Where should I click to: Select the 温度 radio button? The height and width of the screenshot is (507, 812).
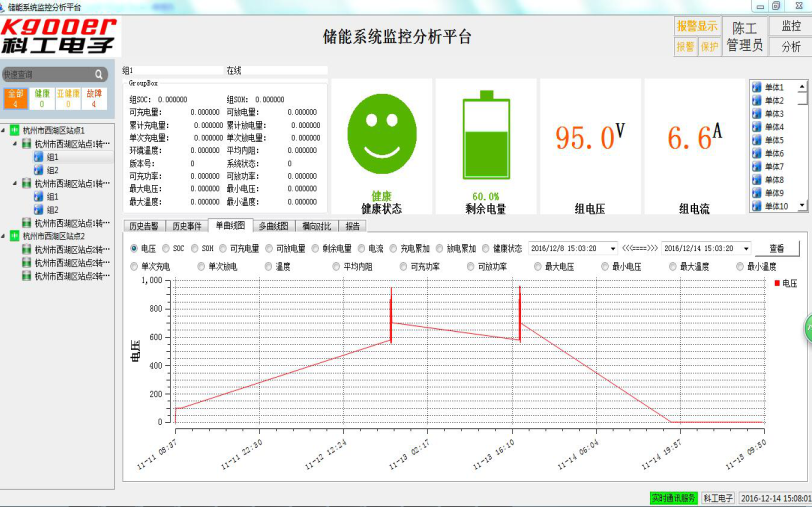tap(267, 267)
